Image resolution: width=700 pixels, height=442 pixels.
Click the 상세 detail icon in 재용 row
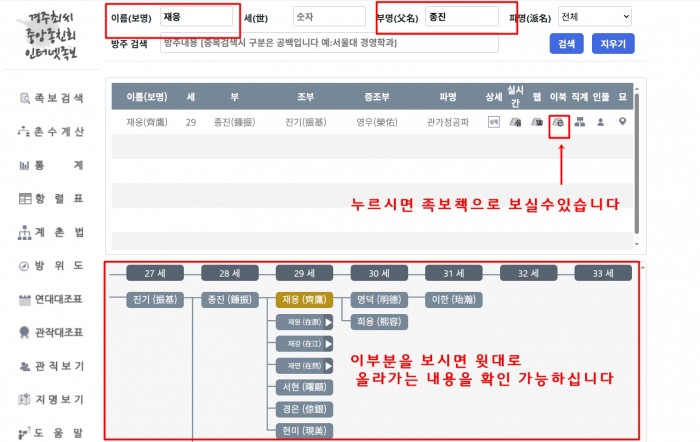[x=493, y=122]
